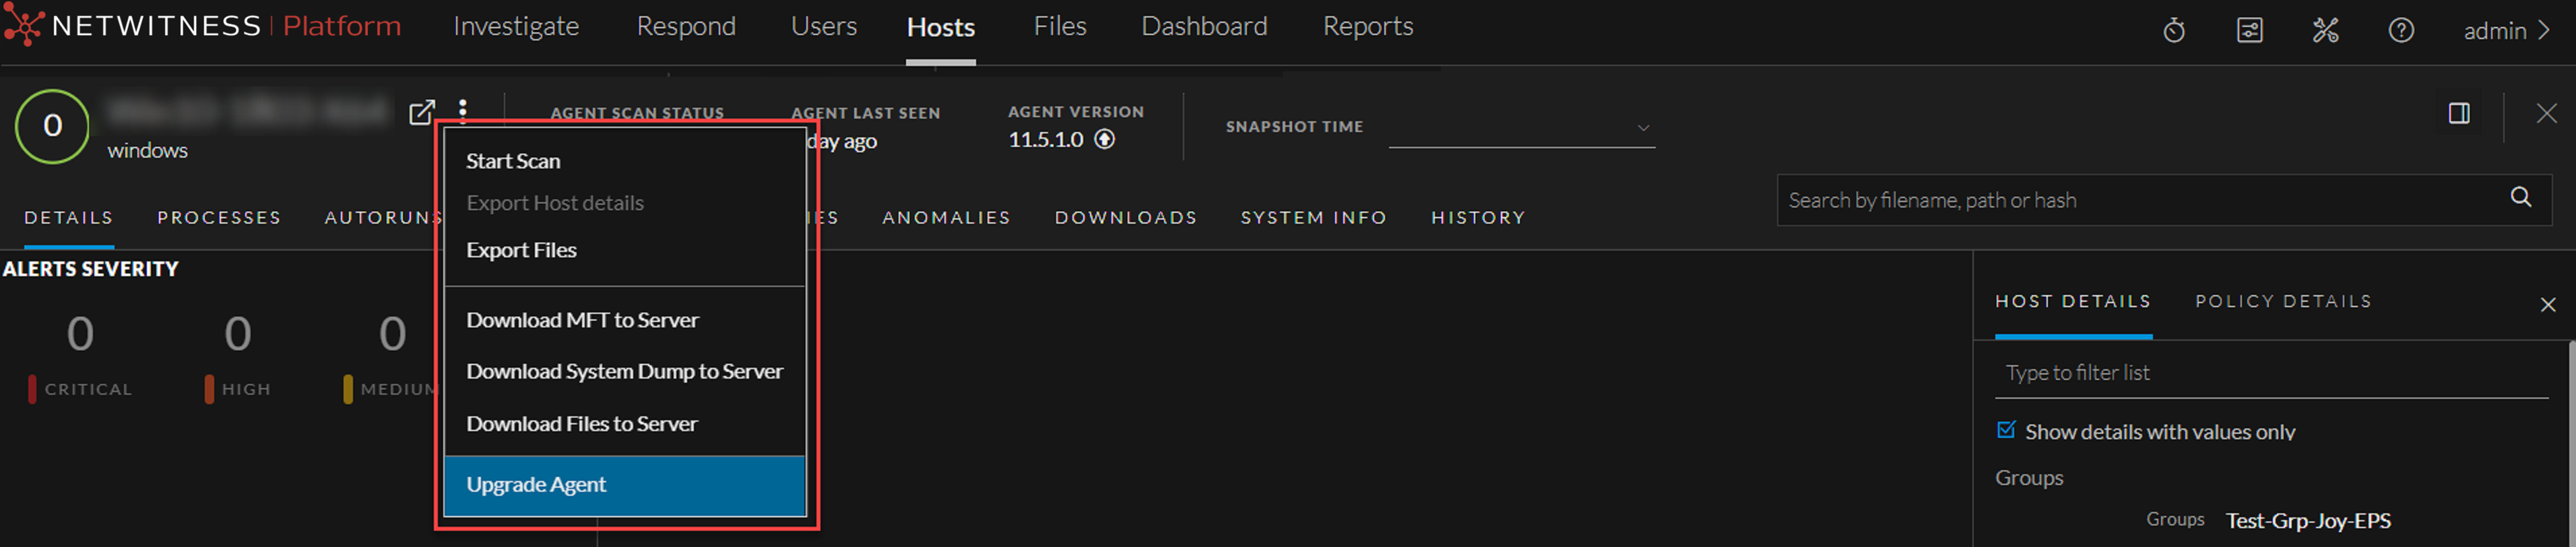The image size is (2576, 547).
Task: Open the Snapshot Time dropdown
Action: [x=1521, y=128]
